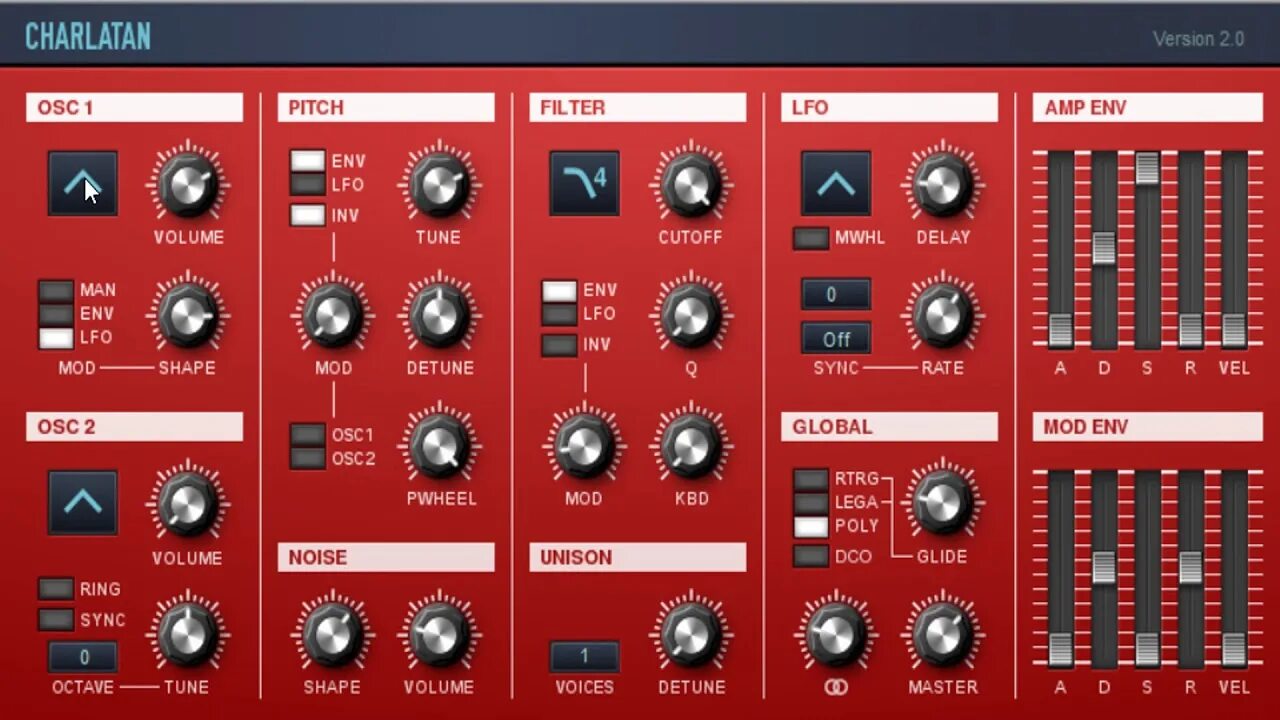
Task: Click the CHARLATAN logo text
Action: click(88, 37)
